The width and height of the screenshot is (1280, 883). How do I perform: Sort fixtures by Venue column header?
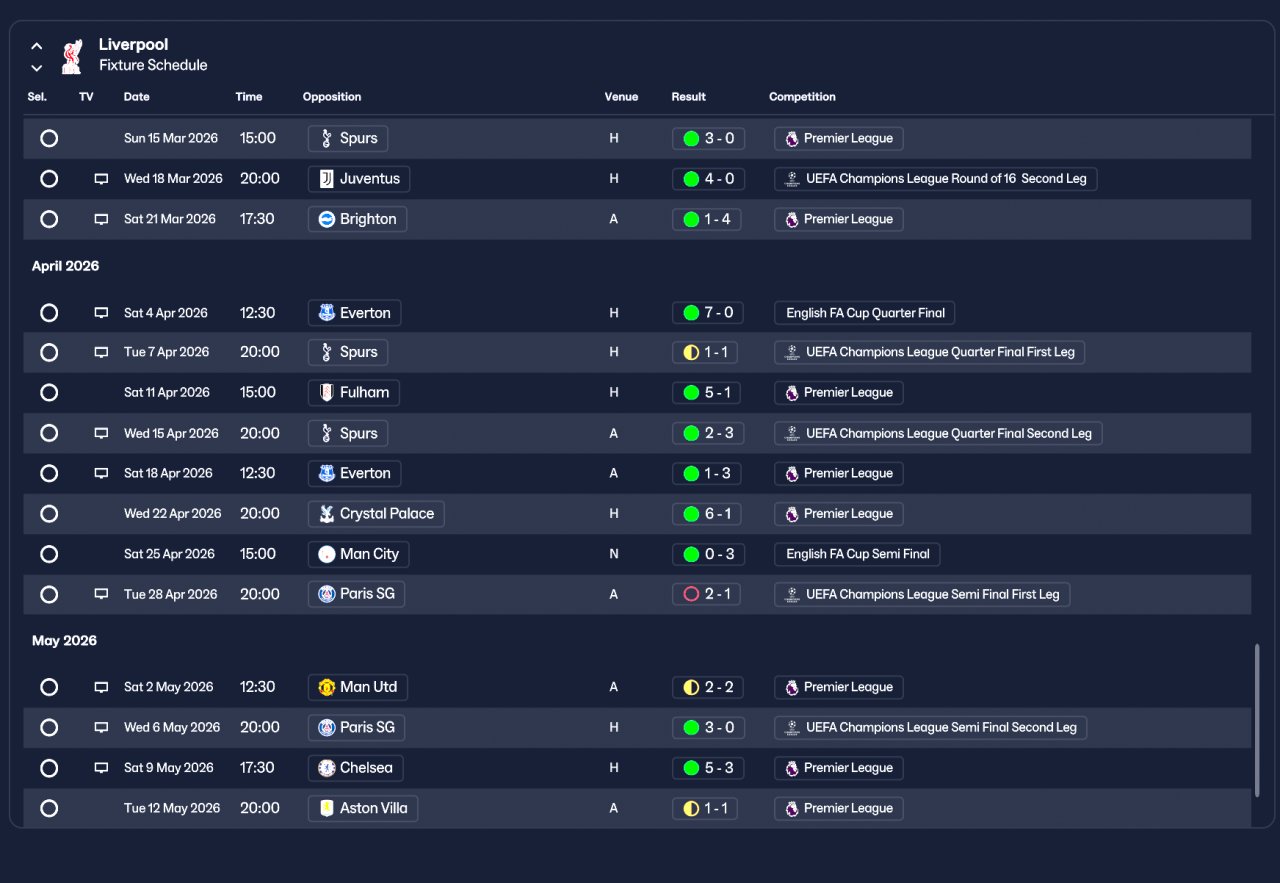621,97
